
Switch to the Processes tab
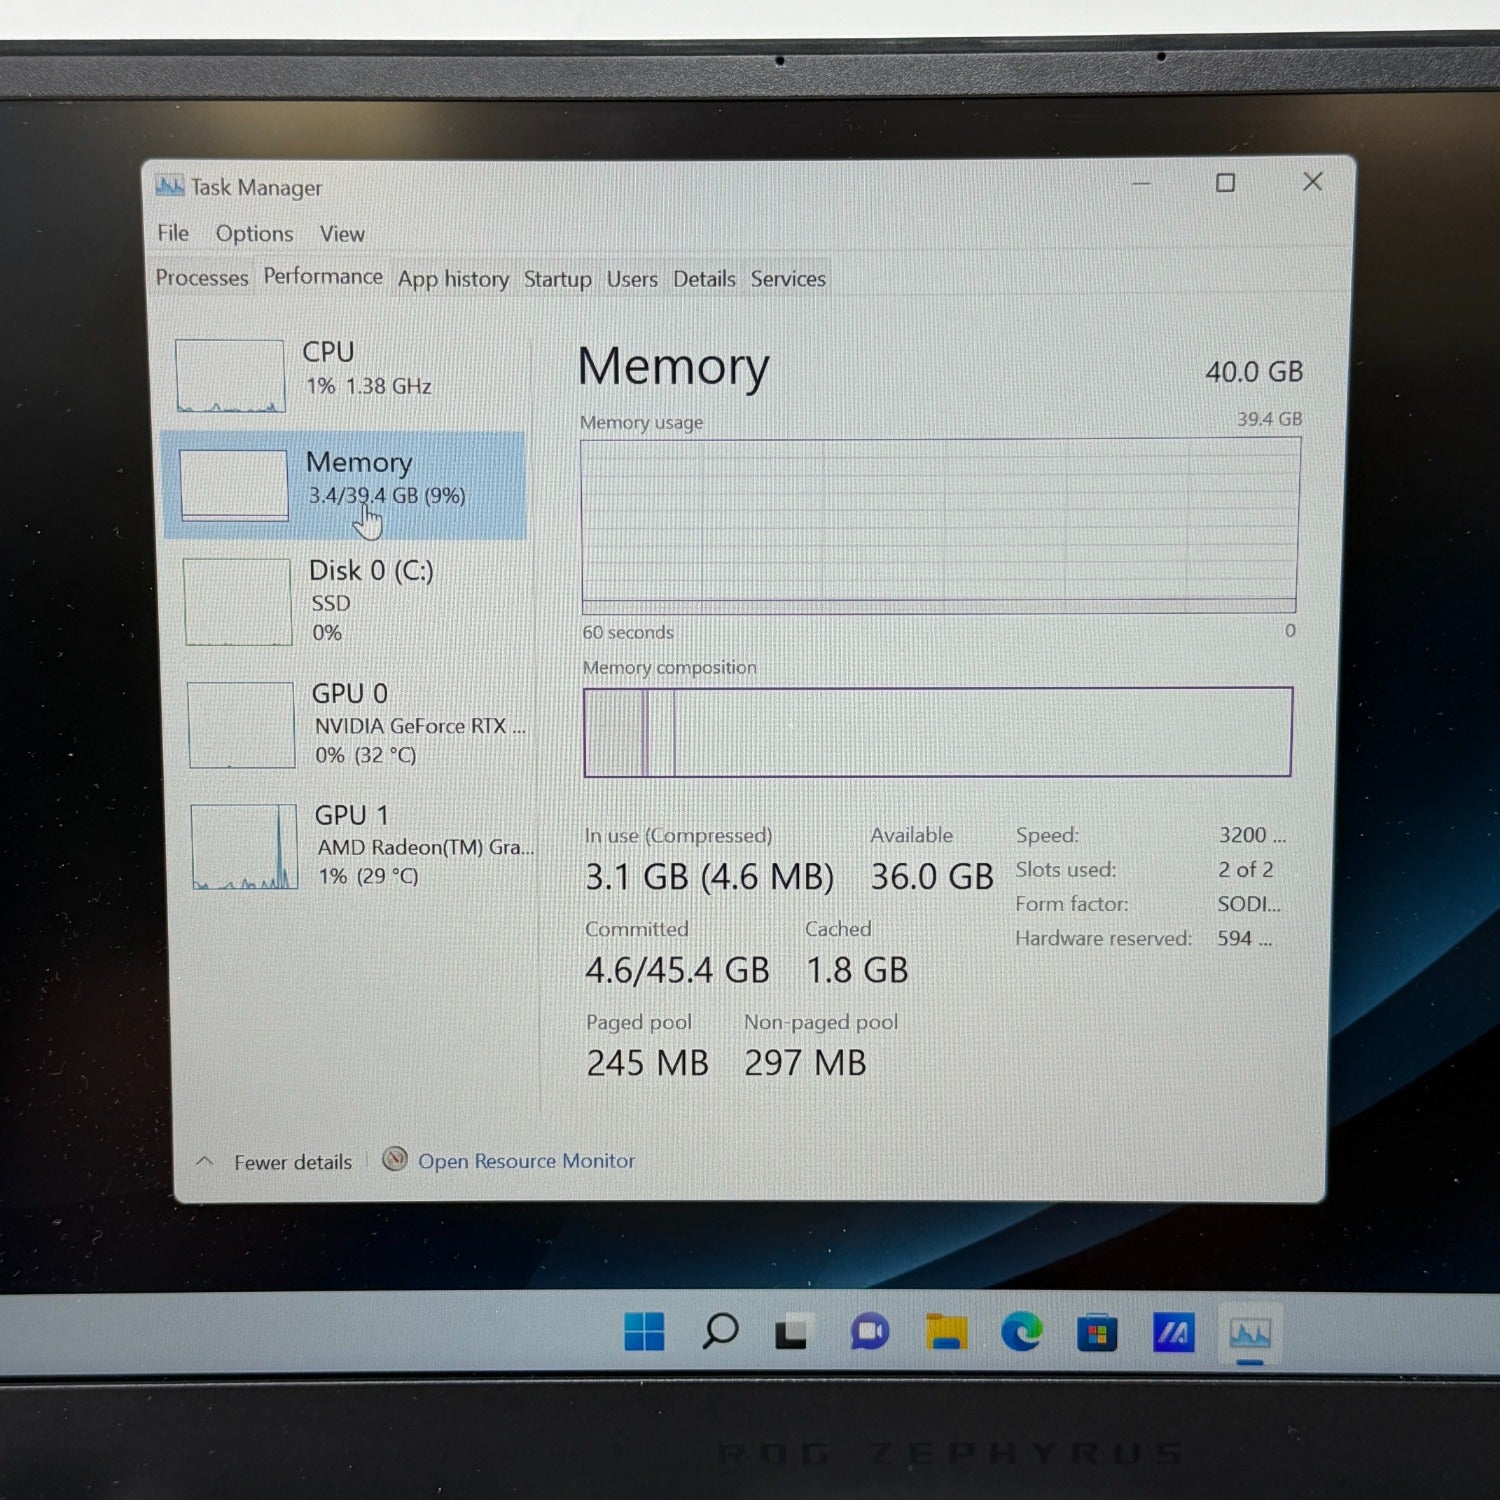pyautogui.click(x=202, y=278)
